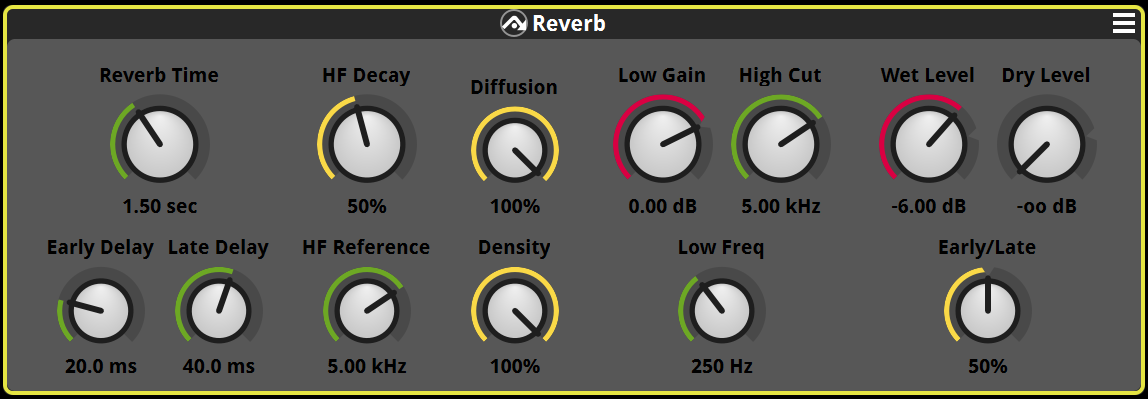Image resolution: width=1148 pixels, height=399 pixels.
Task: Click the Low Gain label
Action: [x=662, y=75]
